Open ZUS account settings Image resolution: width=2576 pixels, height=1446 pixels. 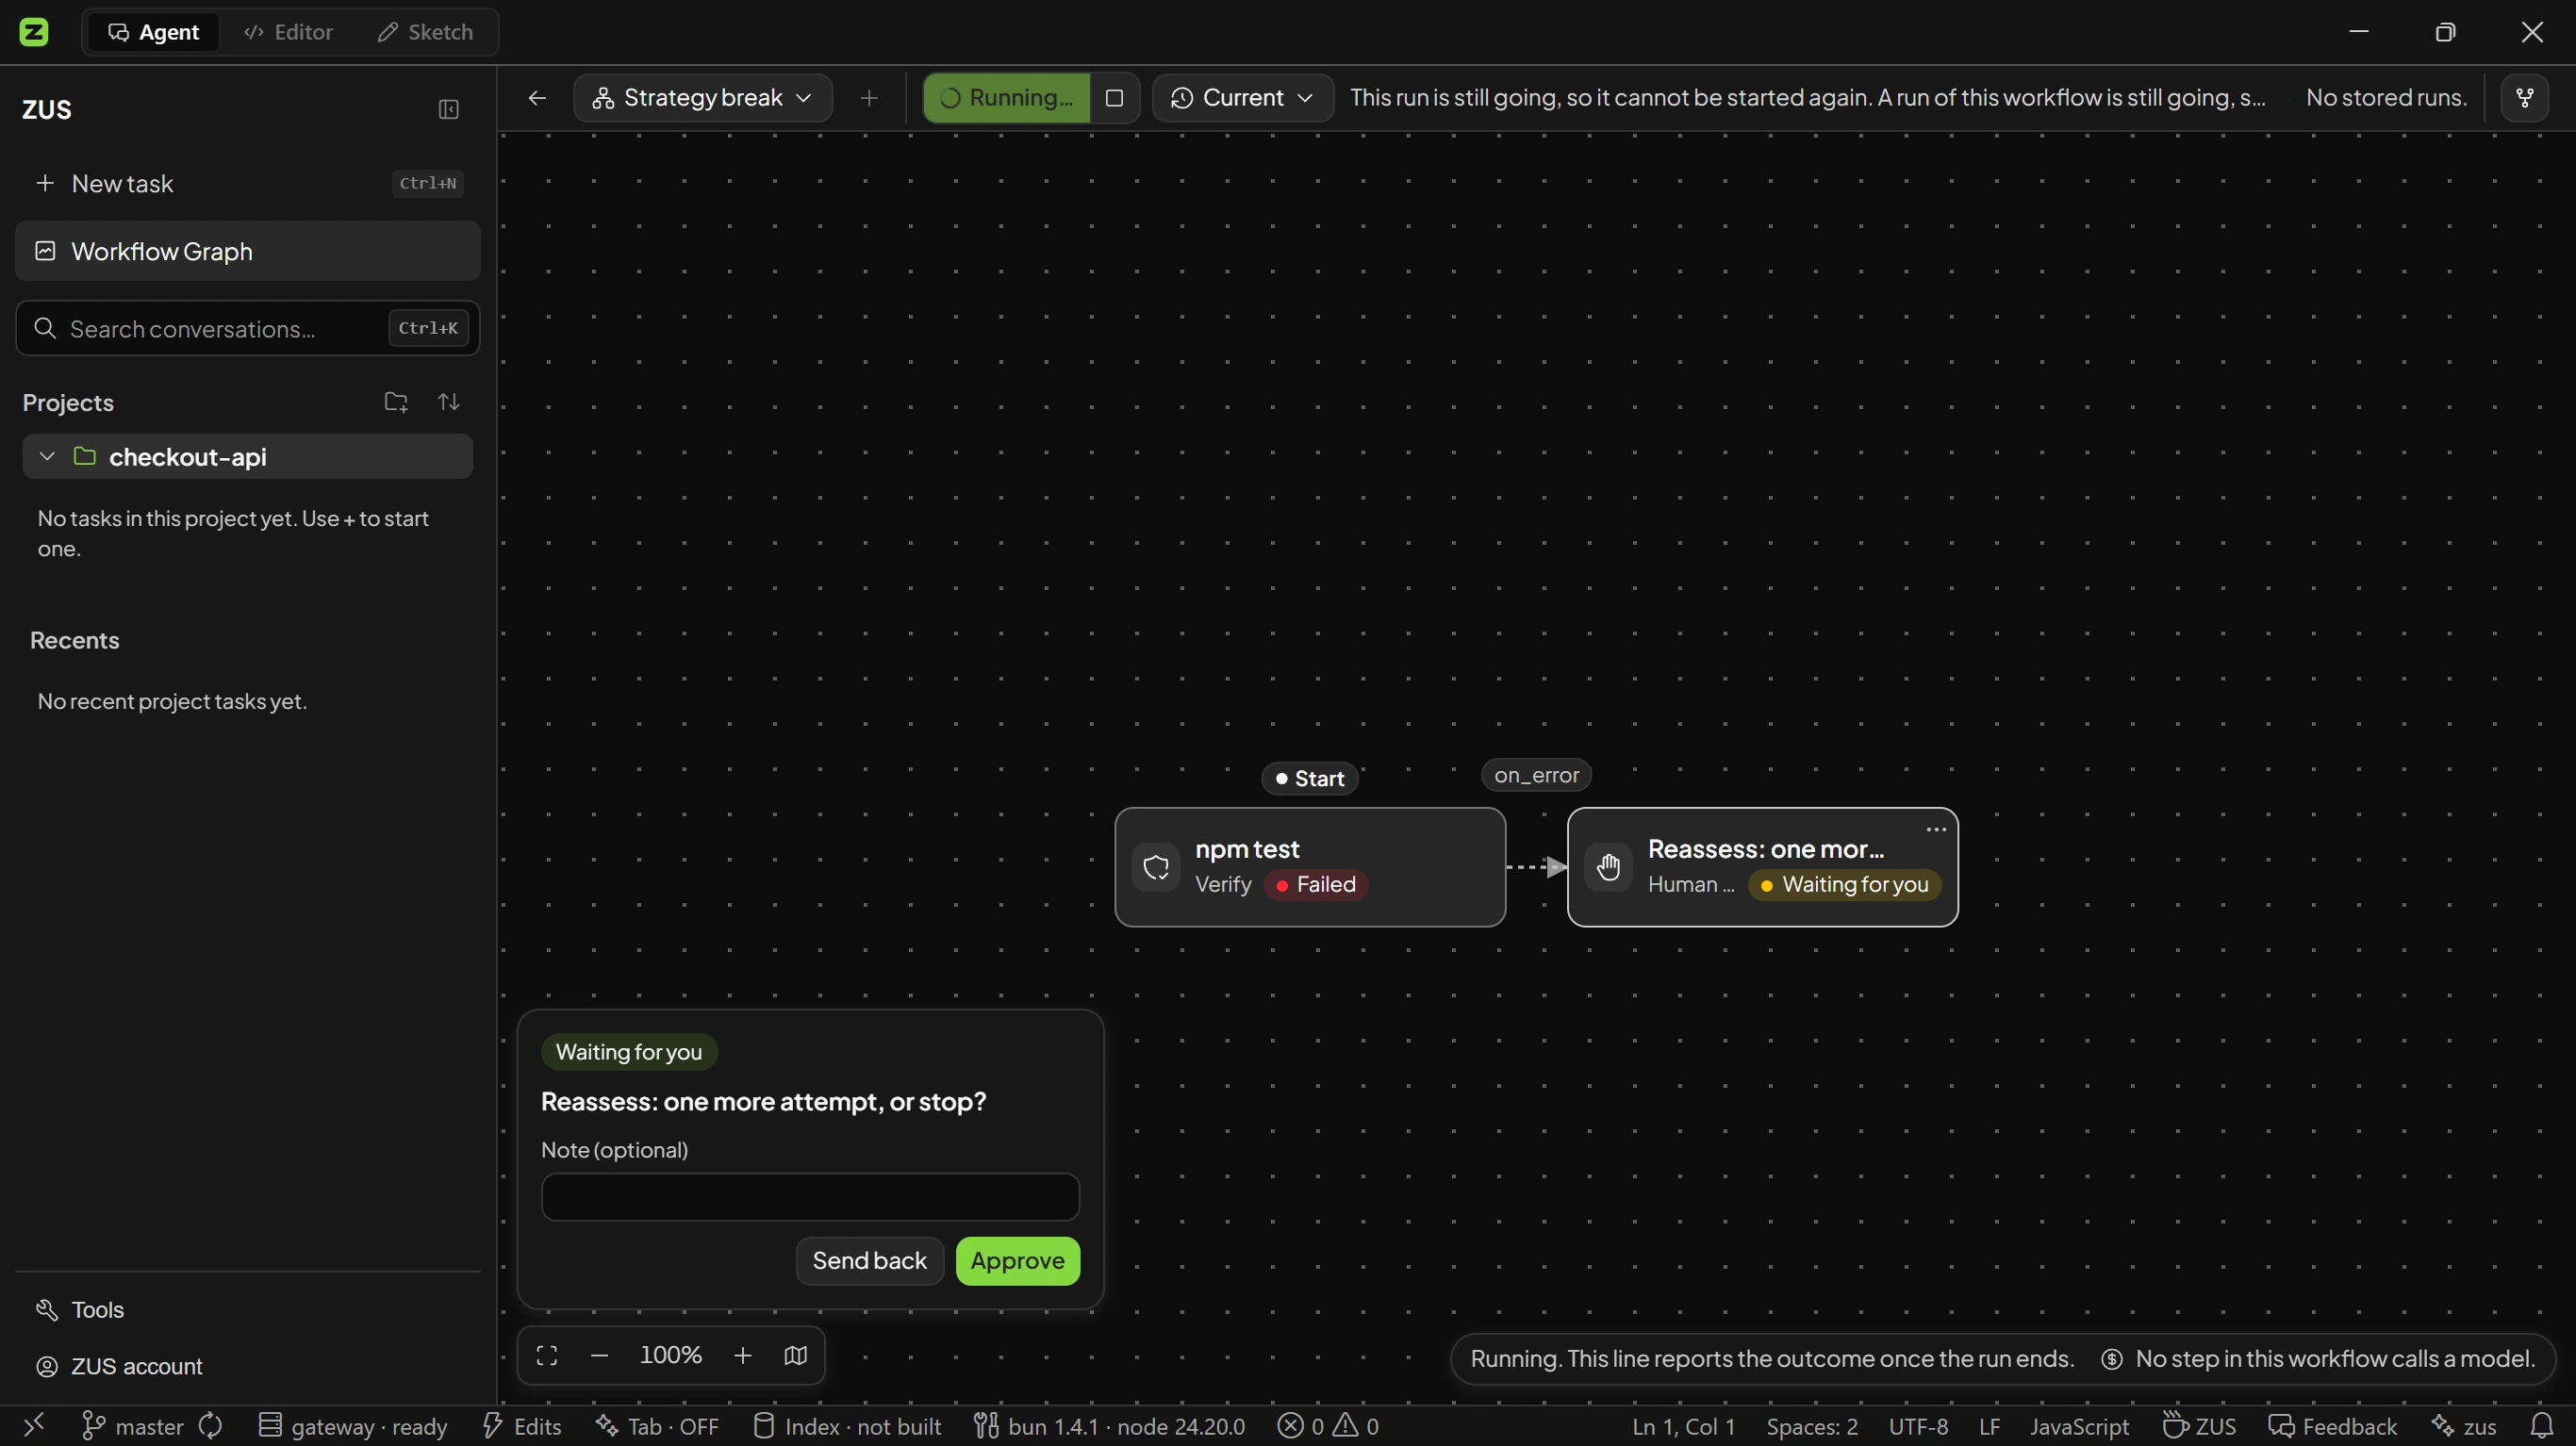tap(119, 1367)
